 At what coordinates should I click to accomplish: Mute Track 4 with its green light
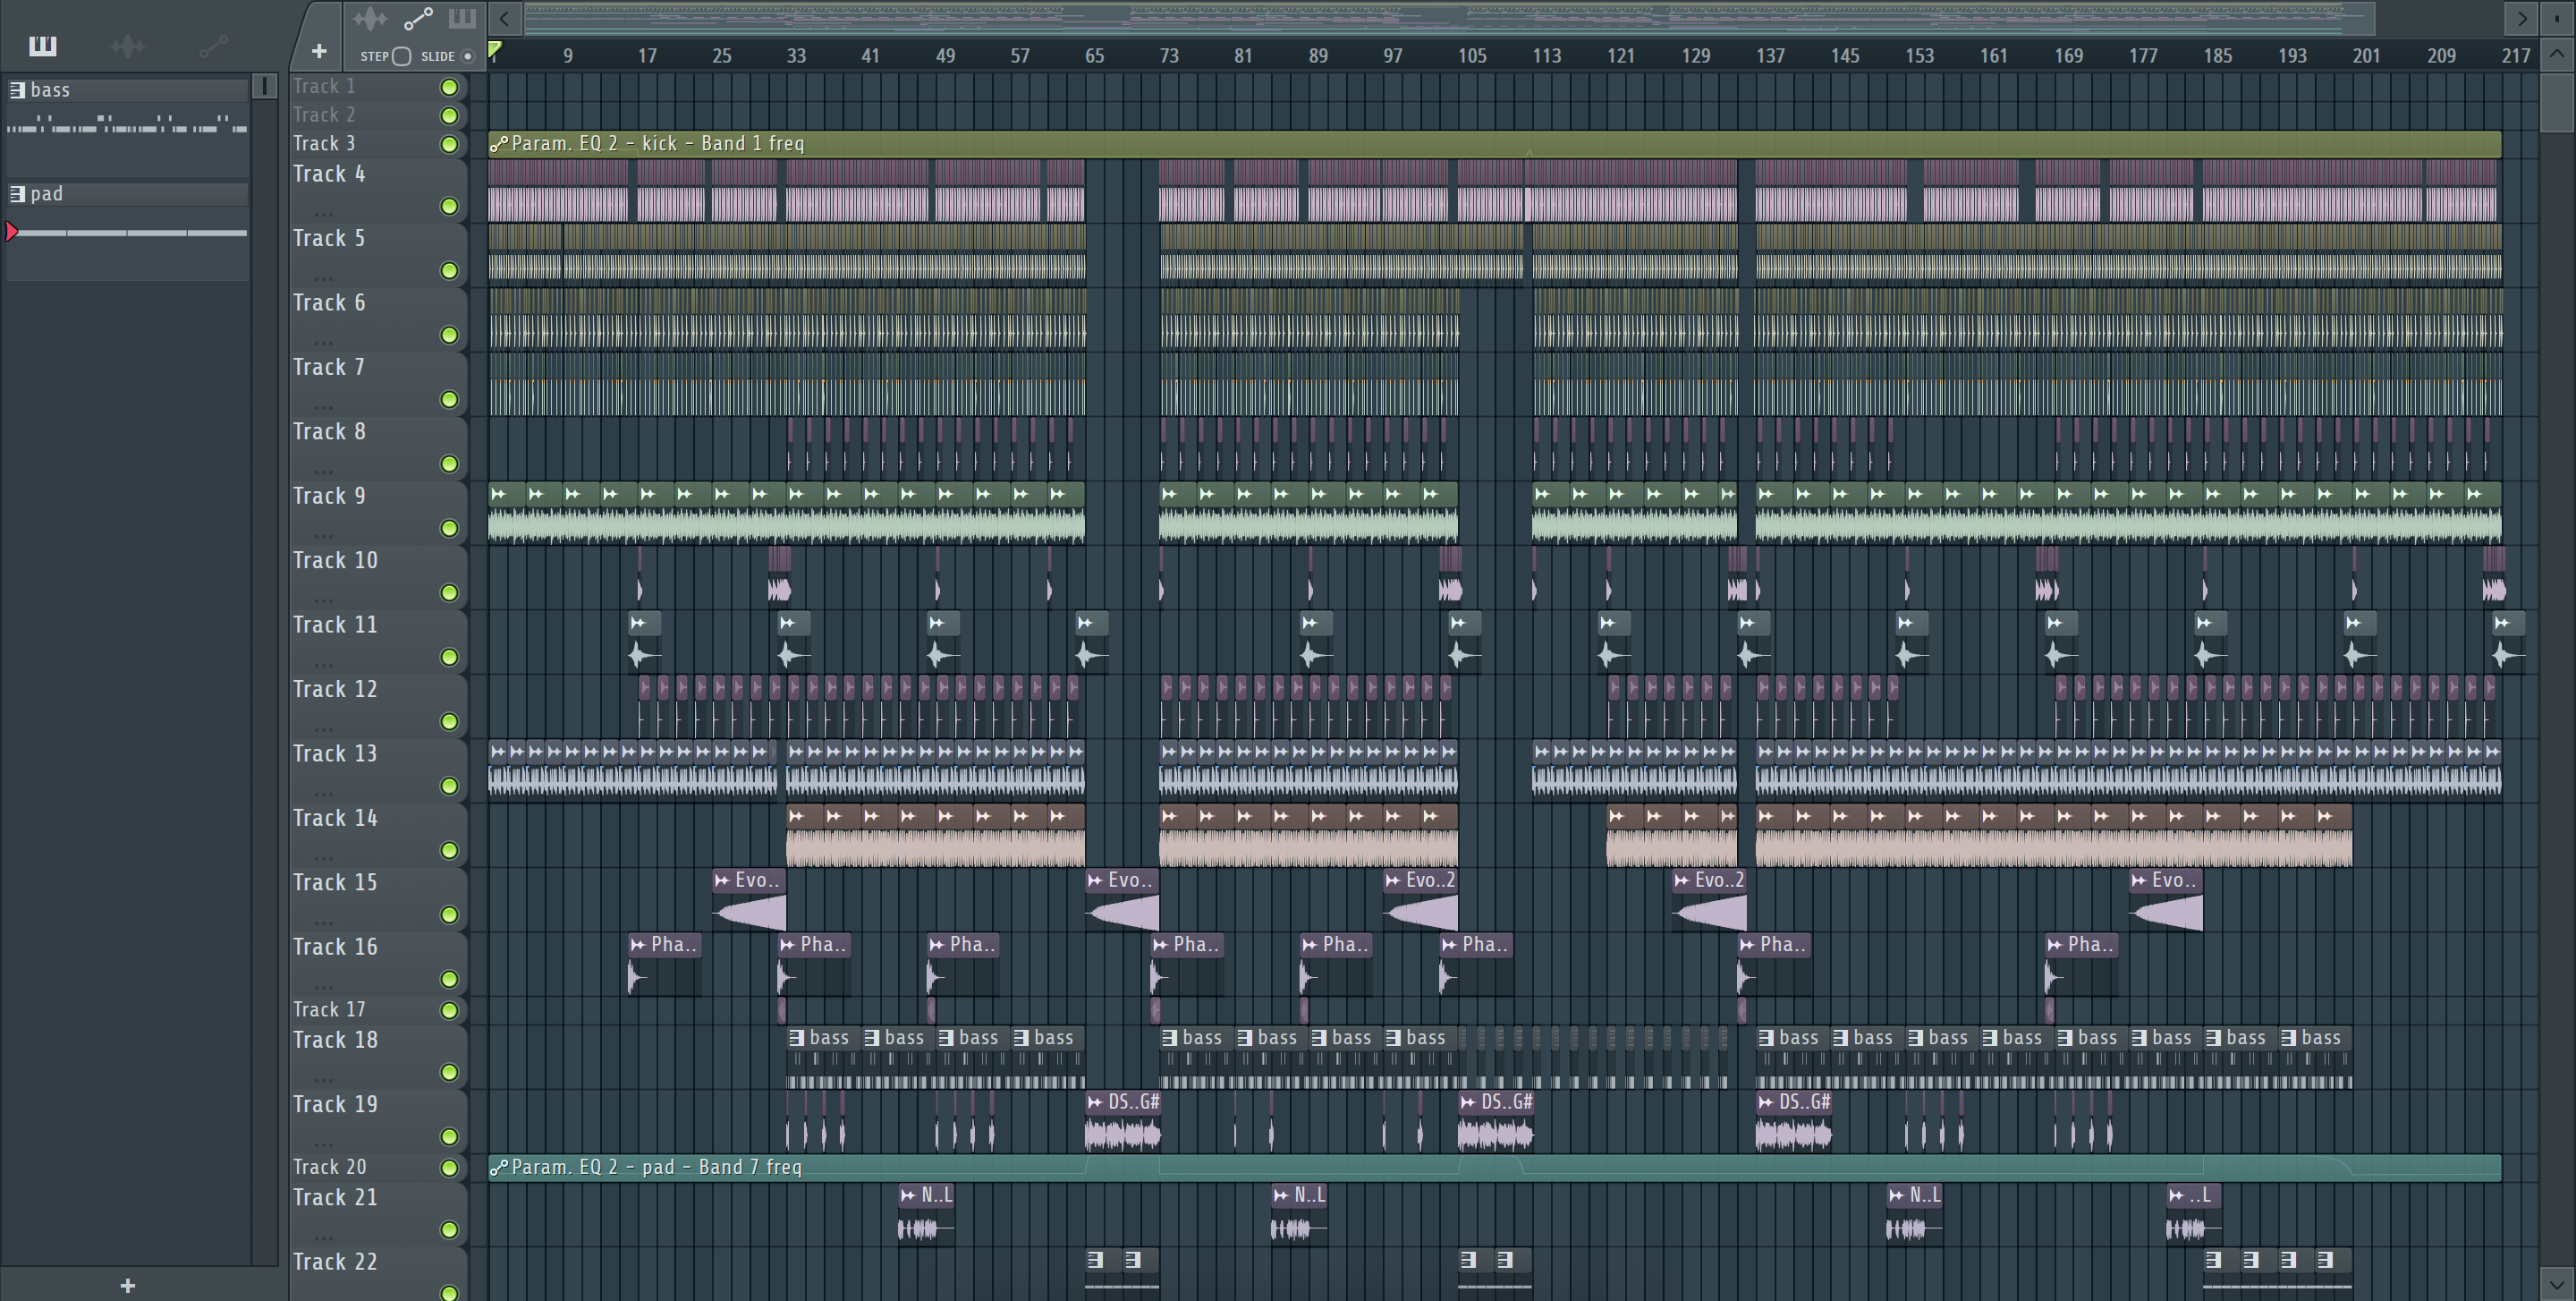(450, 206)
